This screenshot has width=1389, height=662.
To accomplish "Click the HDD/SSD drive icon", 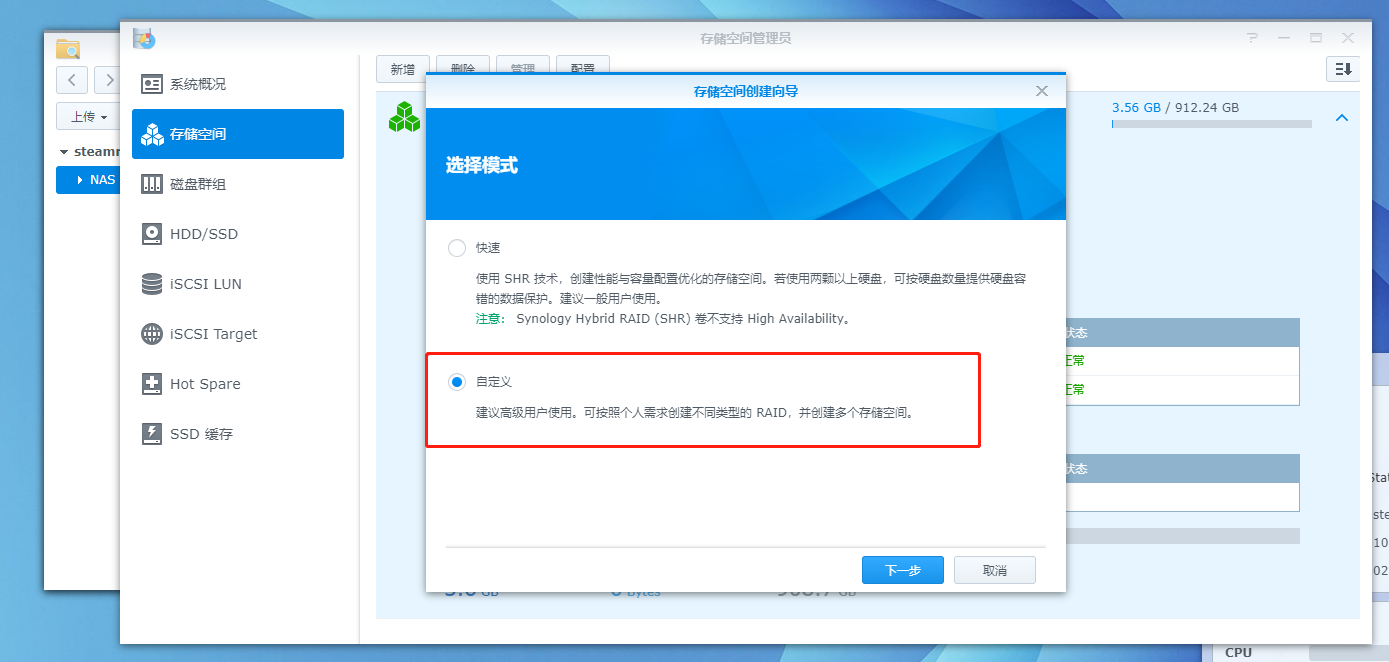I will pos(152,234).
